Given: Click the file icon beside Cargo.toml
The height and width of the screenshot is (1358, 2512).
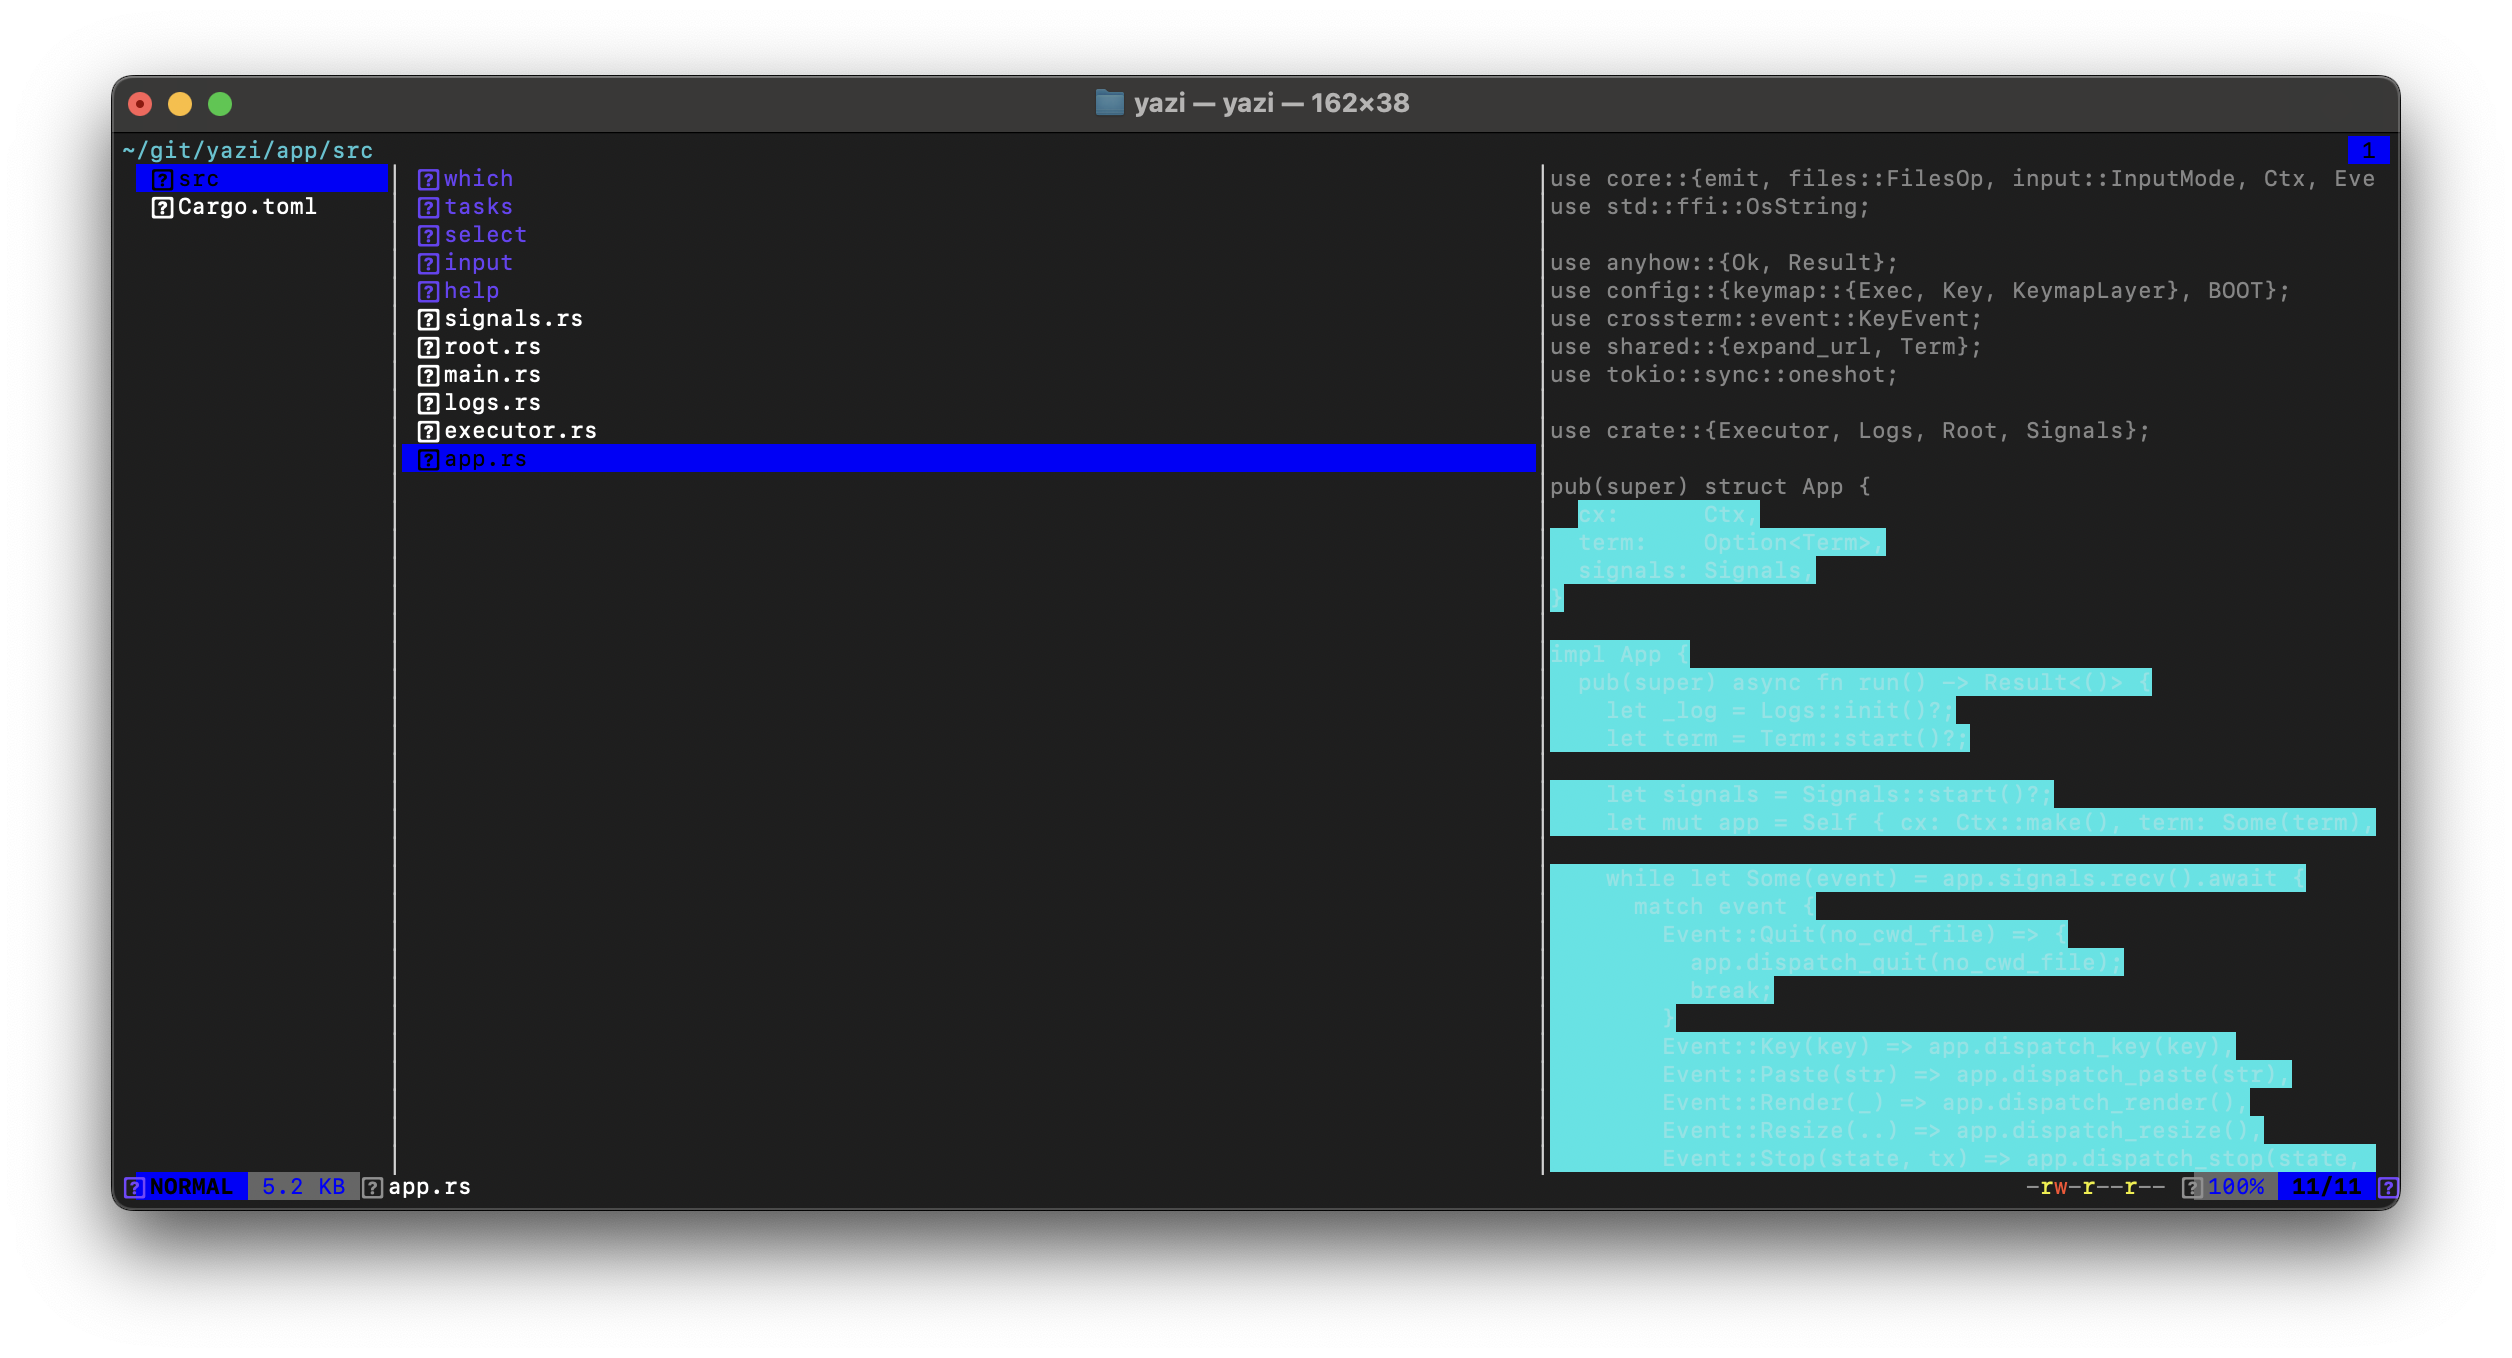Looking at the screenshot, I should click(x=163, y=206).
